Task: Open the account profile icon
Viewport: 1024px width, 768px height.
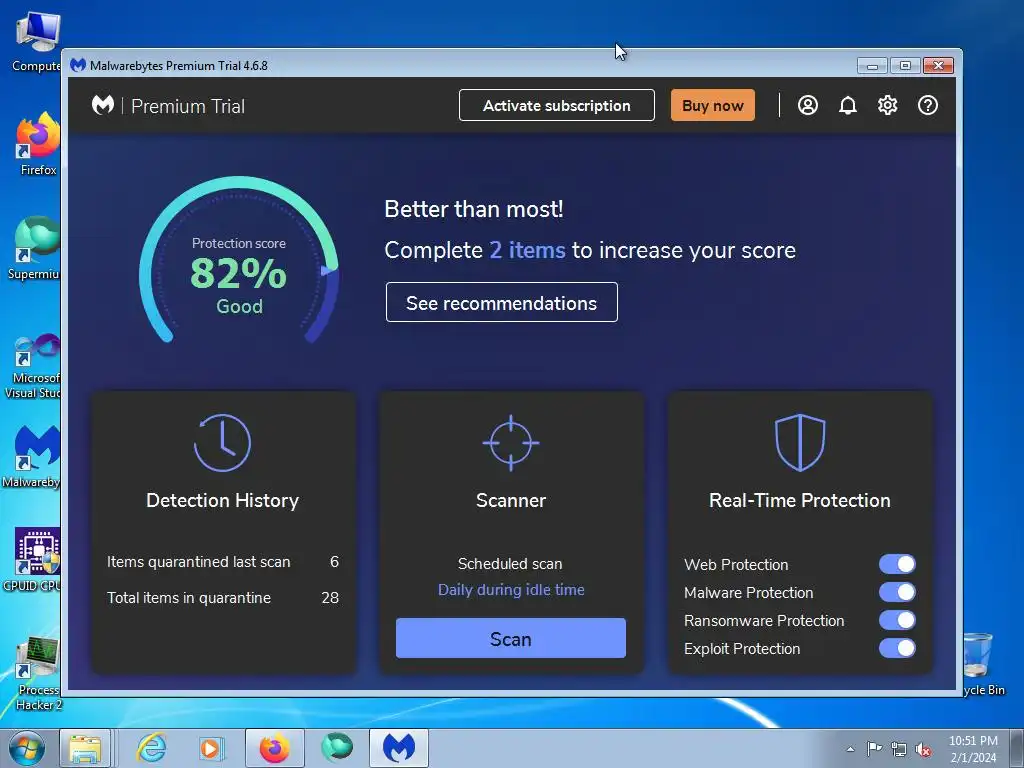Action: pos(807,105)
